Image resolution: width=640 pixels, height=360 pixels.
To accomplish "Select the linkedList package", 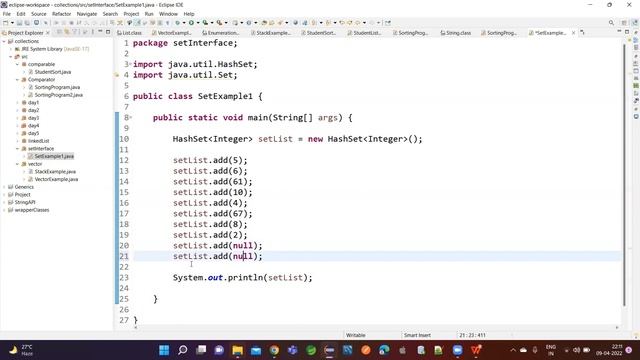I will point(38,141).
